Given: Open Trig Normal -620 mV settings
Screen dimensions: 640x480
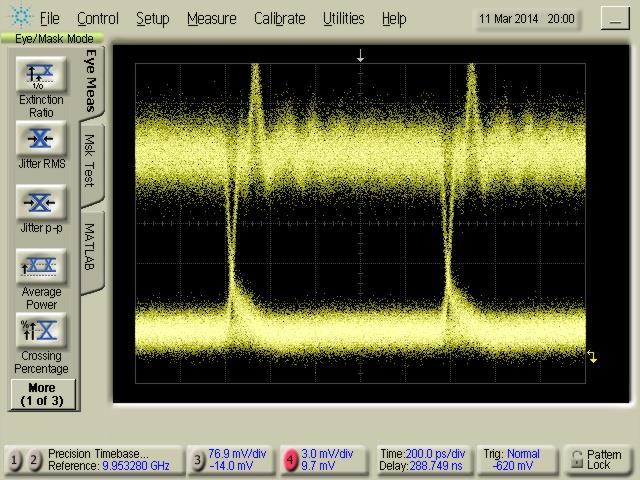Looking at the screenshot, I should [x=516, y=460].
